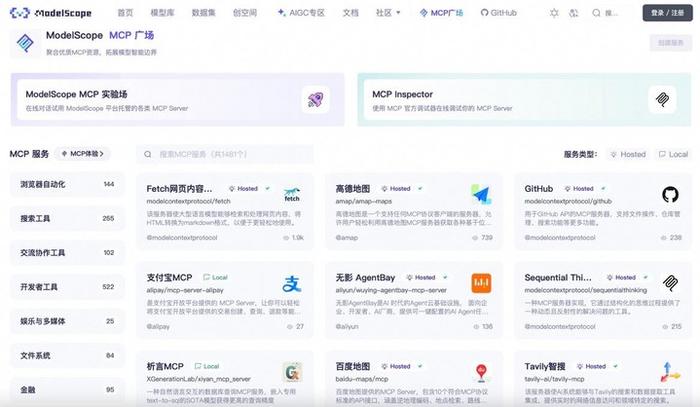Viewport: 700px width, 407px height.
Task: Click the Local tag on 支付宝MCP card
Action: pos(215,278)
